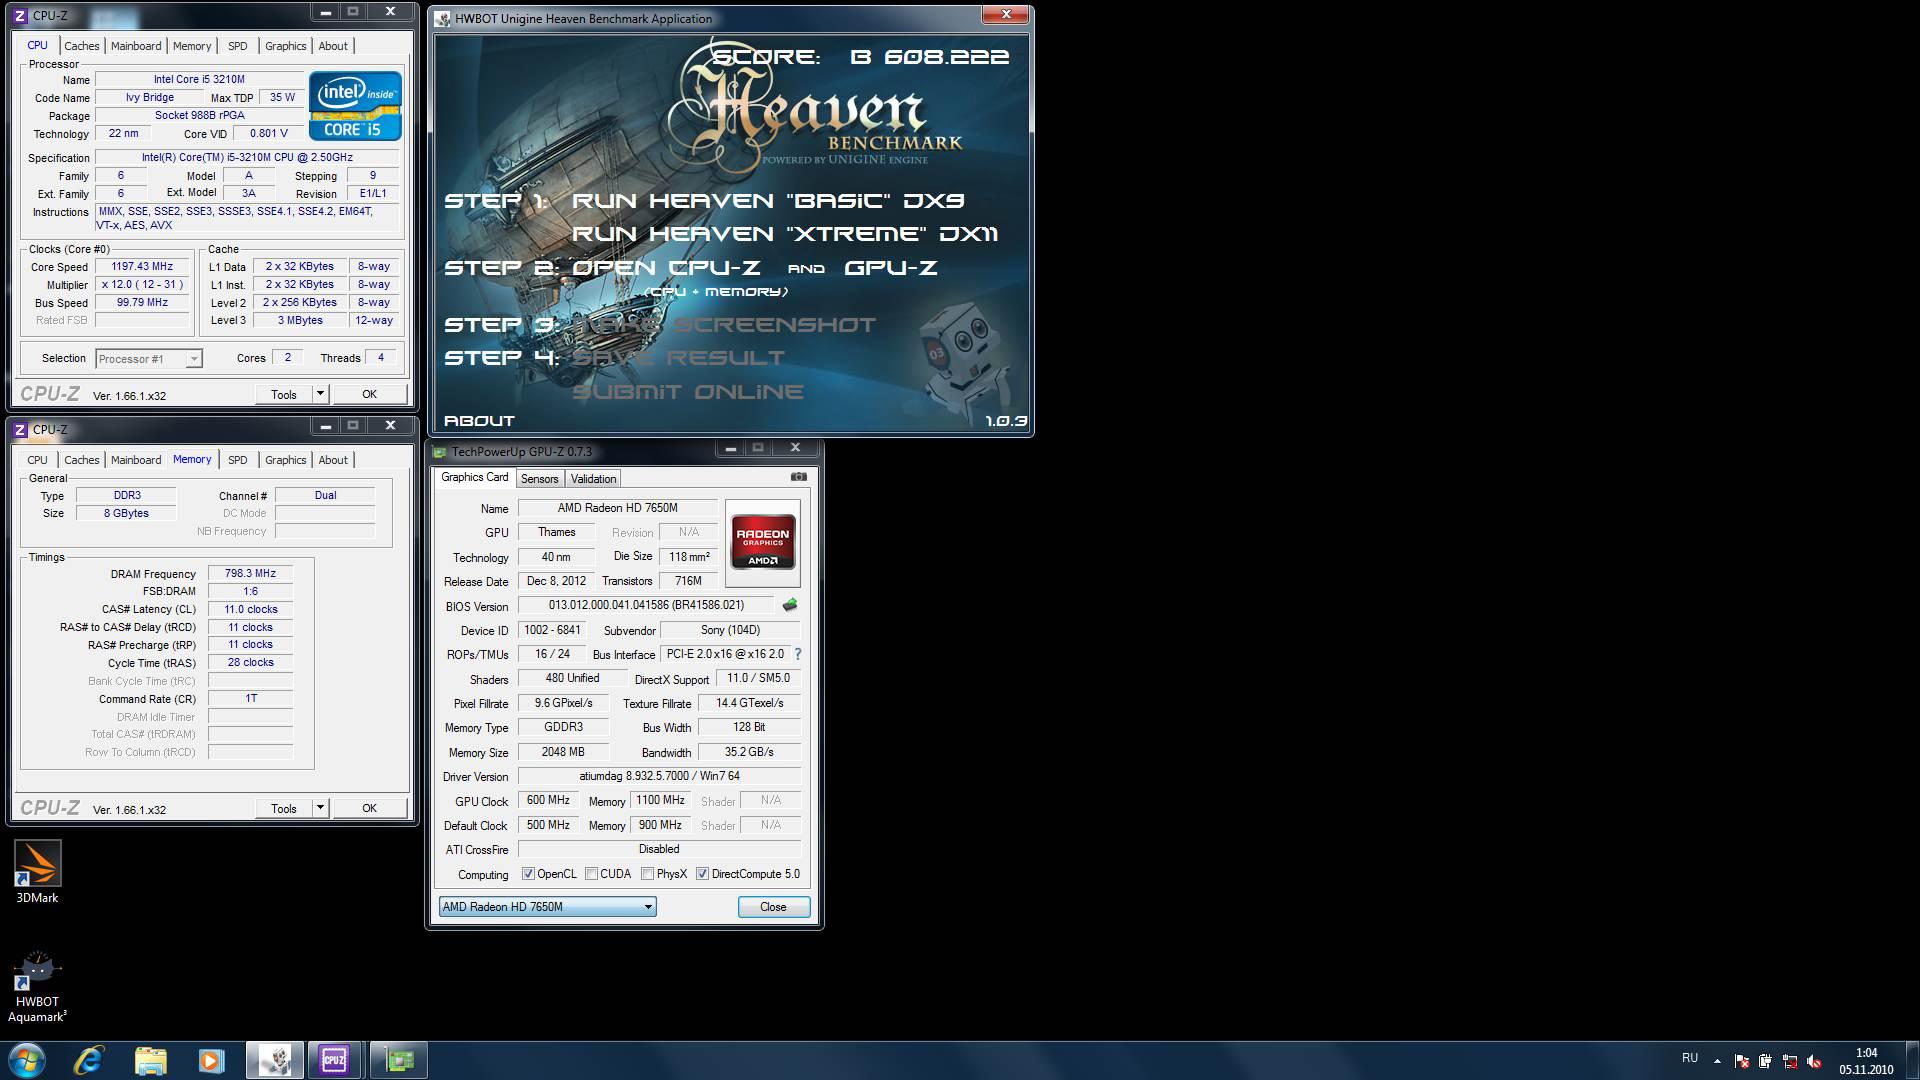The image size is (1920, 1080).
Task: Click Take Screenshot step in Heaven window
Action: 724,325
